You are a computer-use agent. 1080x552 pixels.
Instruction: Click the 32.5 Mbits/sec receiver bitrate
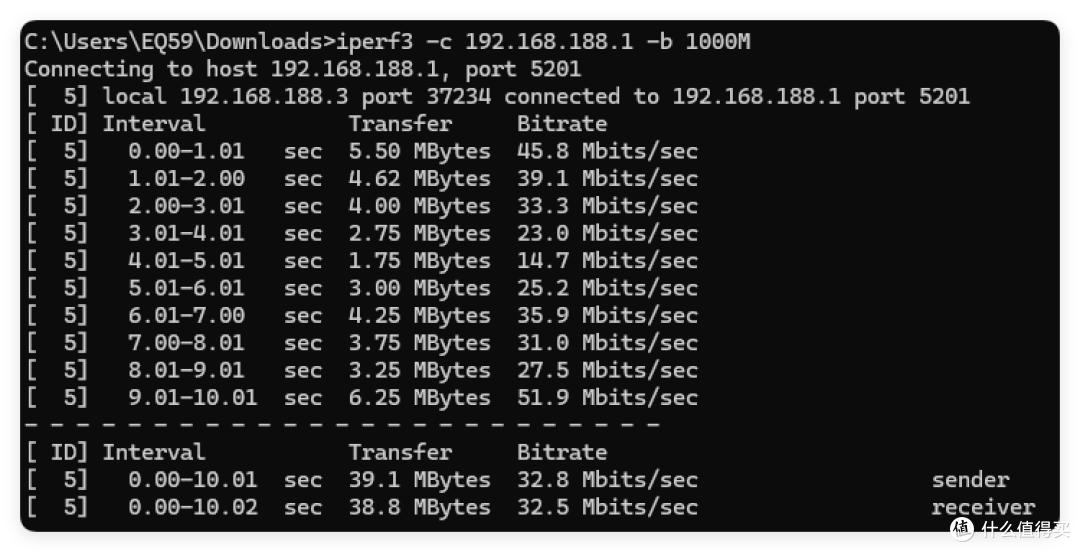(608, 507)
